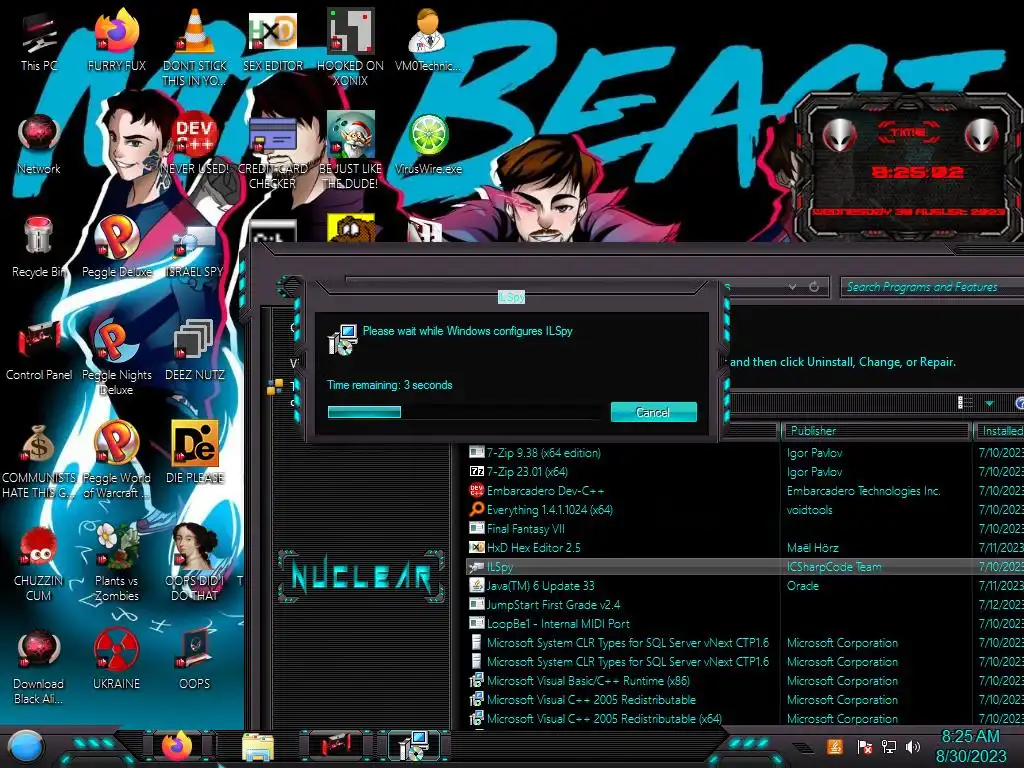Open the DIE PLEASE shortcut

[195, 453]
